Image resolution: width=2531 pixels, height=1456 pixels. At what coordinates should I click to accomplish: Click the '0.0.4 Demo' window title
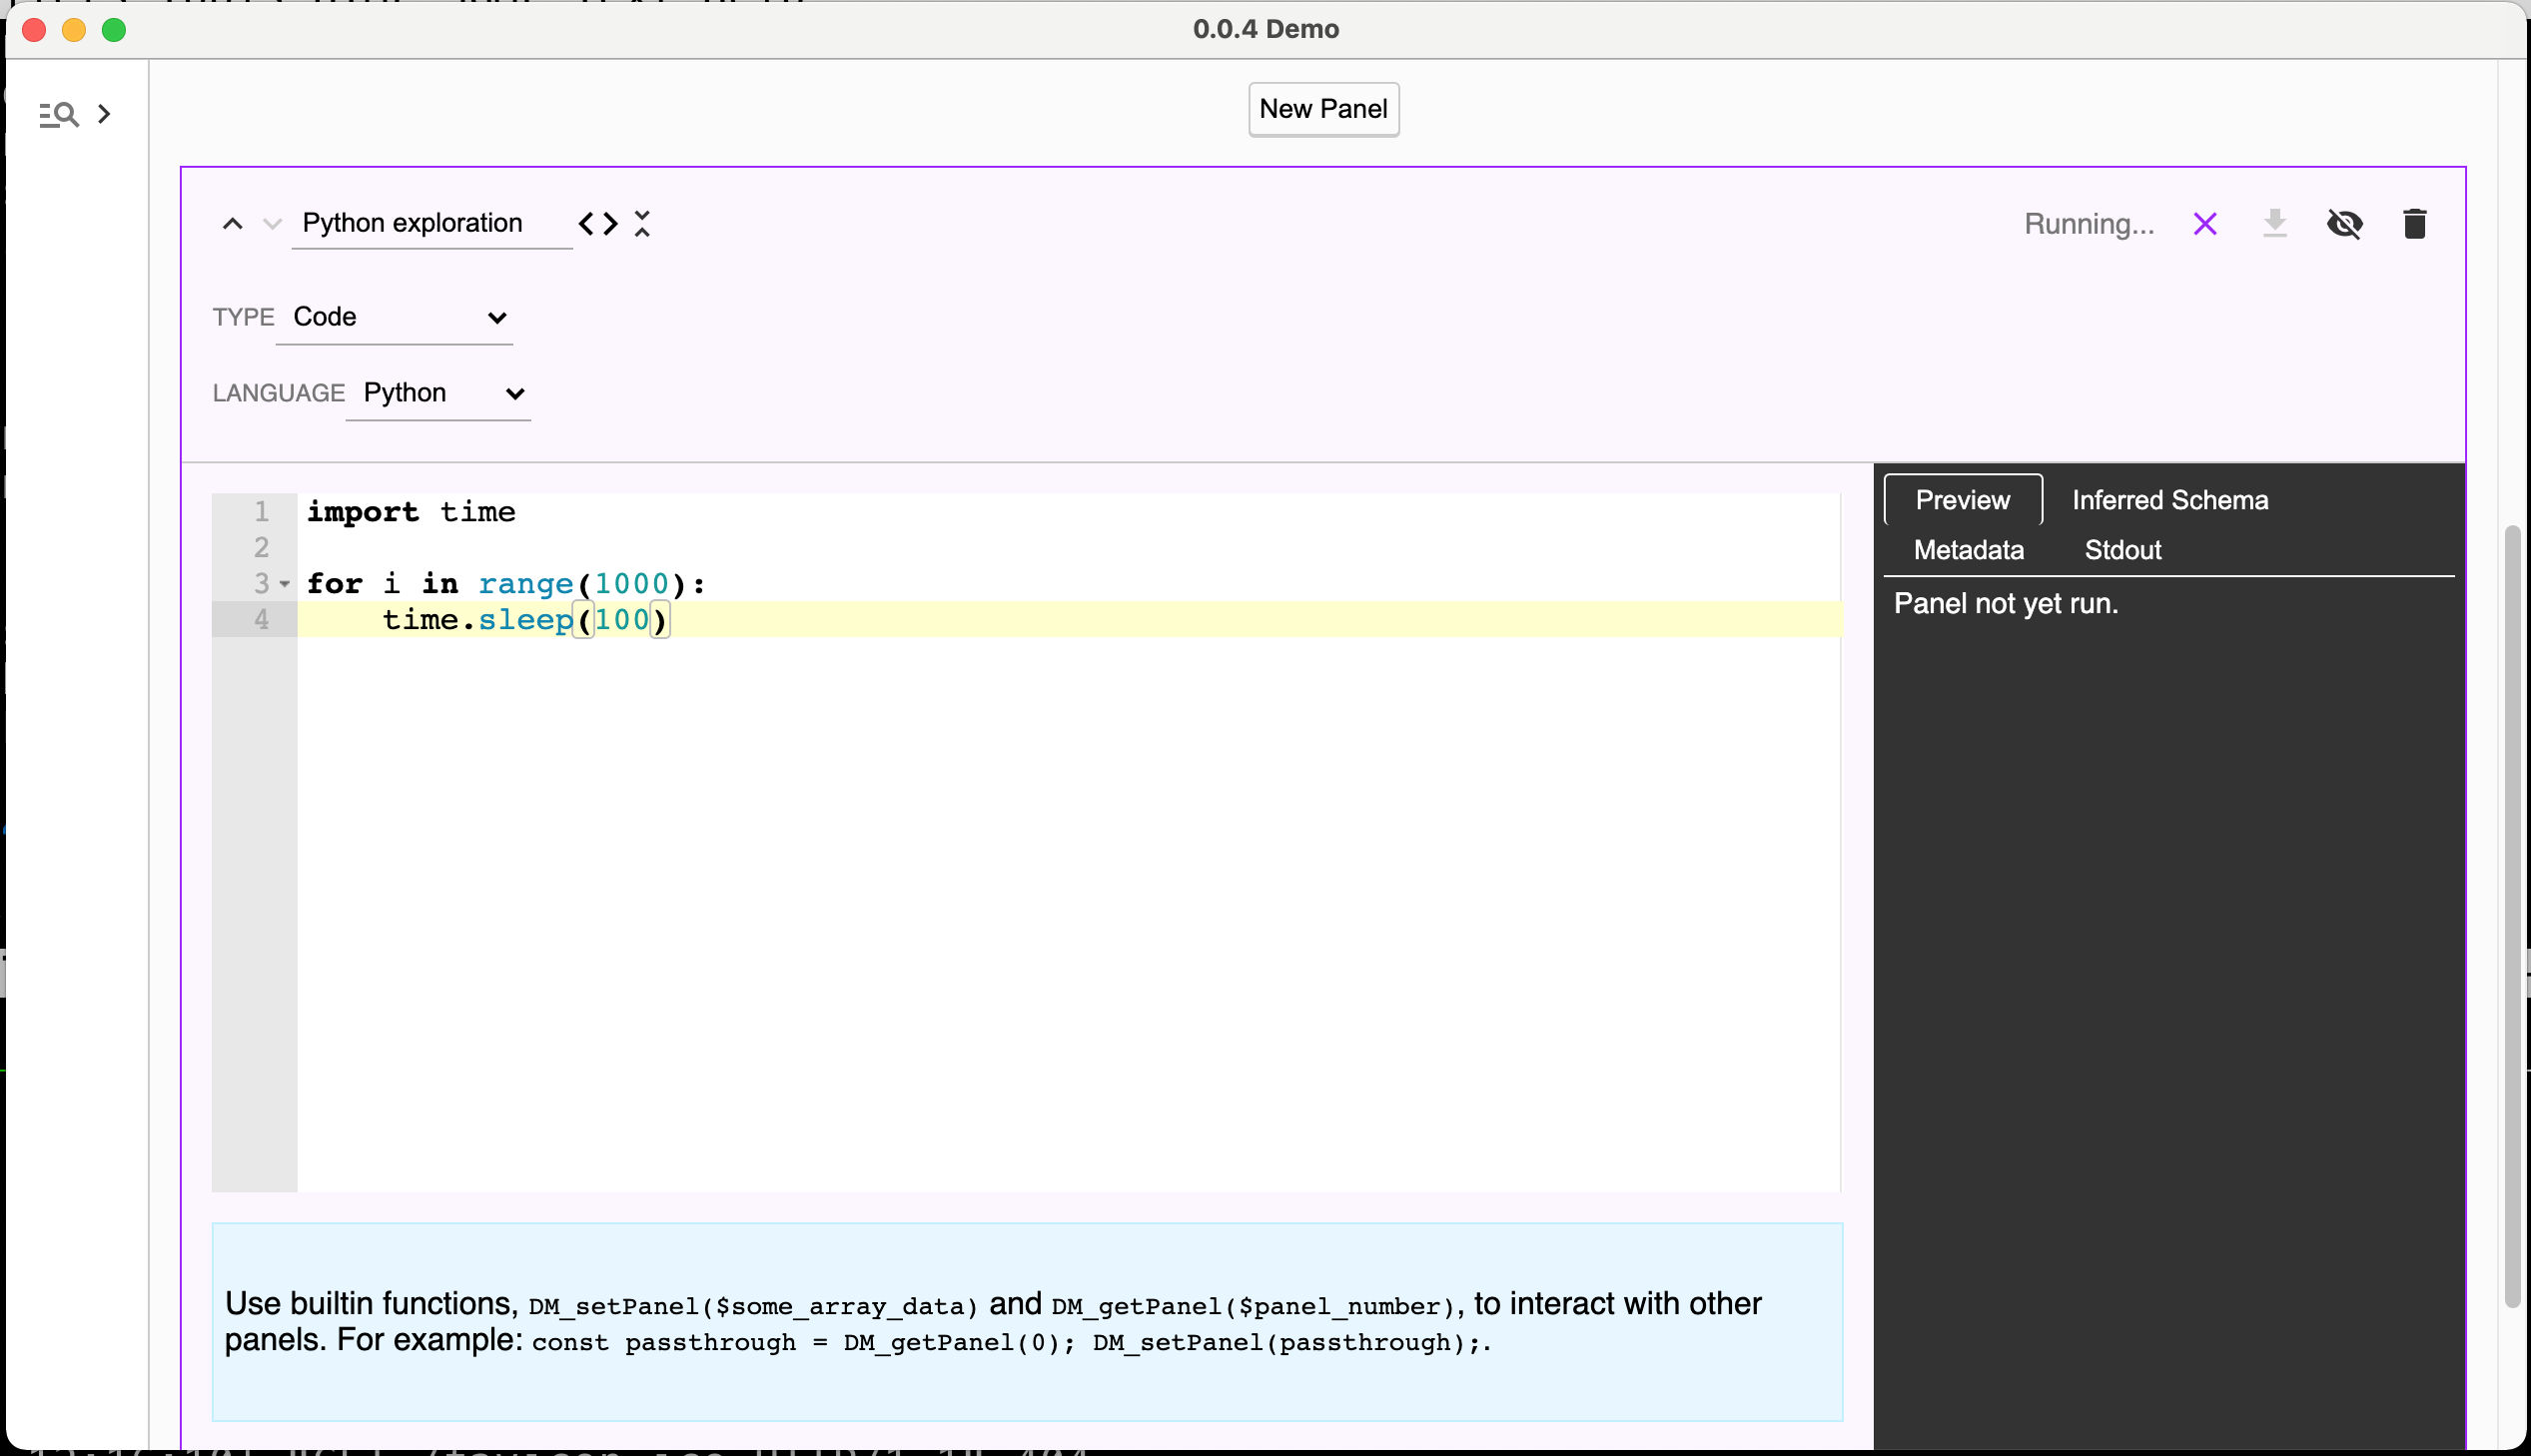[1266, 29]
